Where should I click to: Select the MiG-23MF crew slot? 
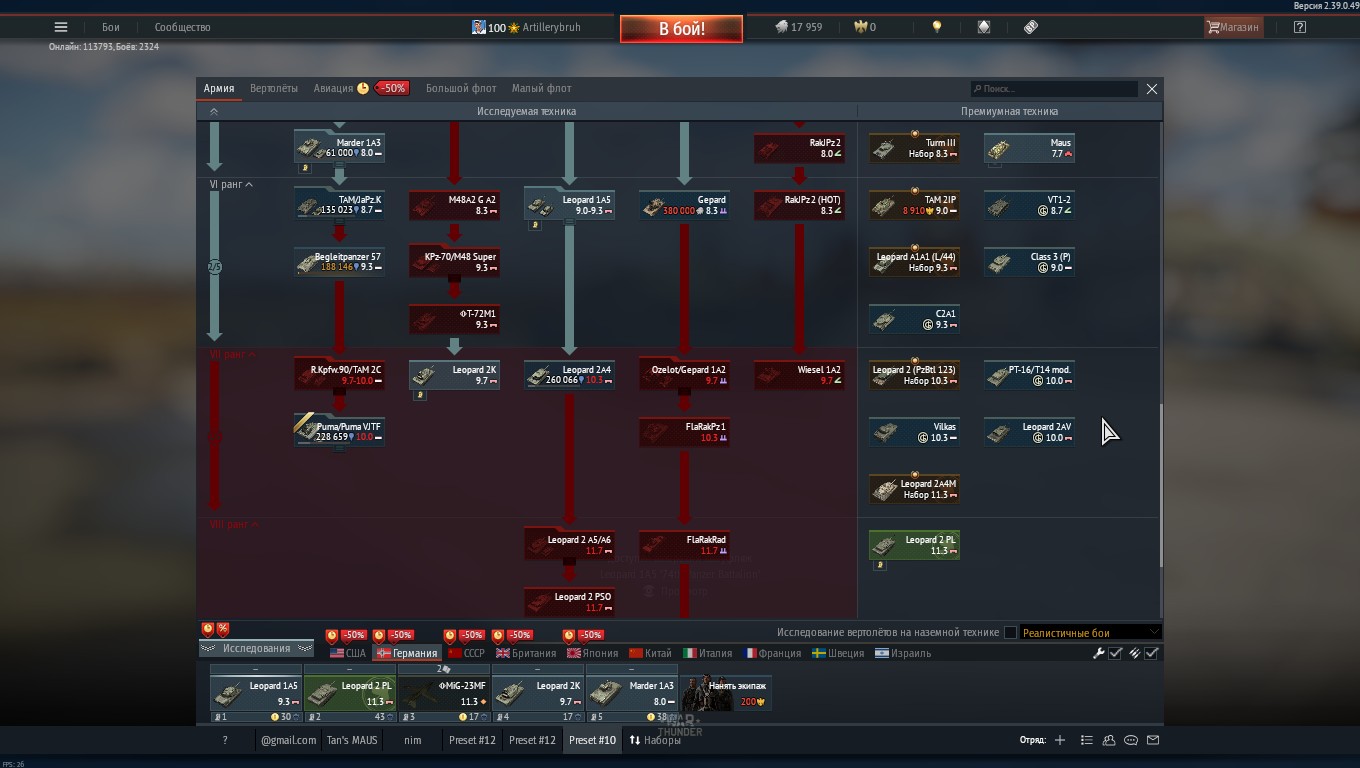[443, 693]
